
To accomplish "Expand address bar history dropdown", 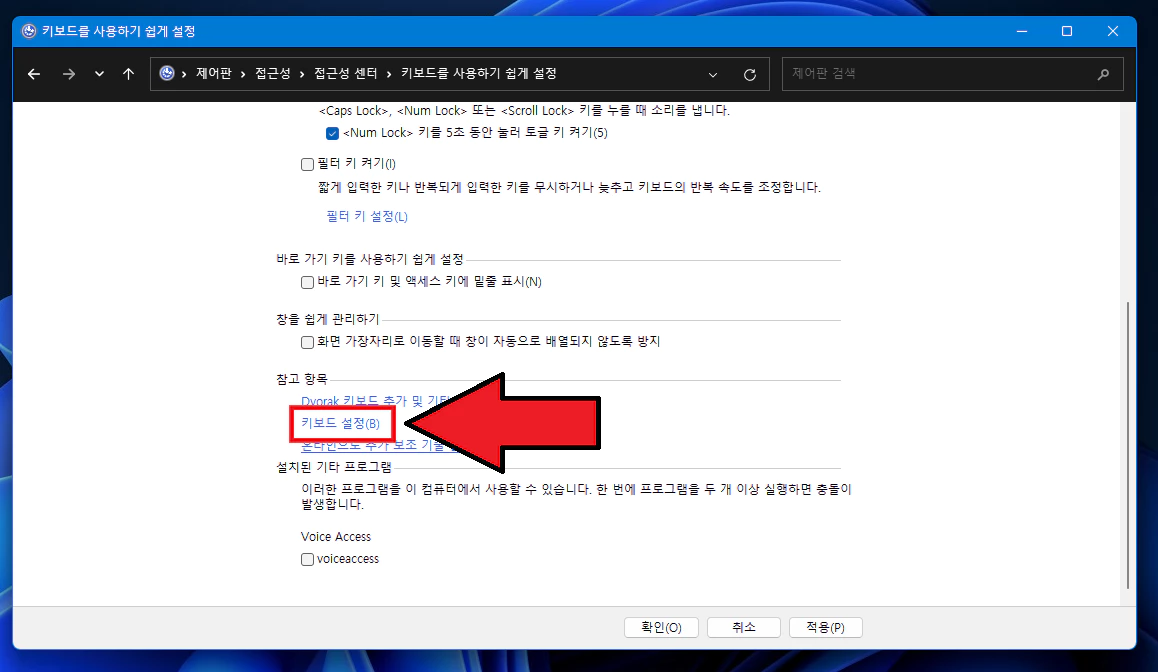I will tap(713, 75).
